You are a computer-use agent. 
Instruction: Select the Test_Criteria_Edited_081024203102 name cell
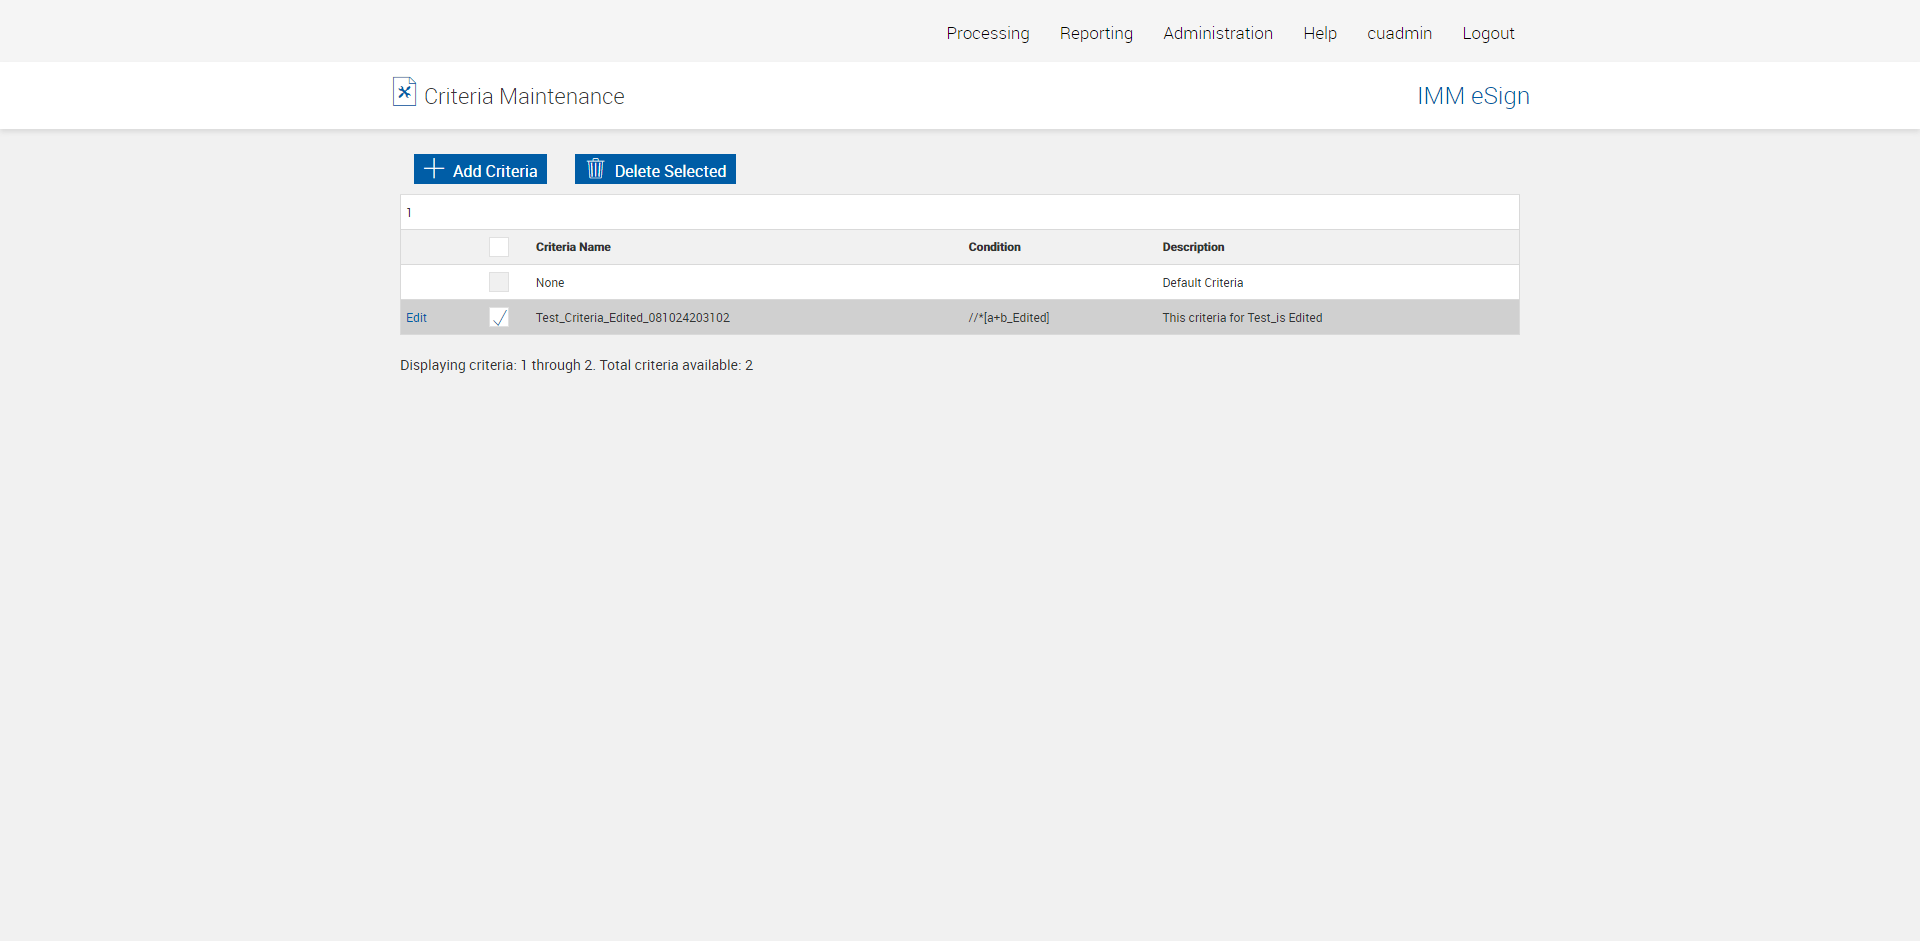[x=633, y=318]
